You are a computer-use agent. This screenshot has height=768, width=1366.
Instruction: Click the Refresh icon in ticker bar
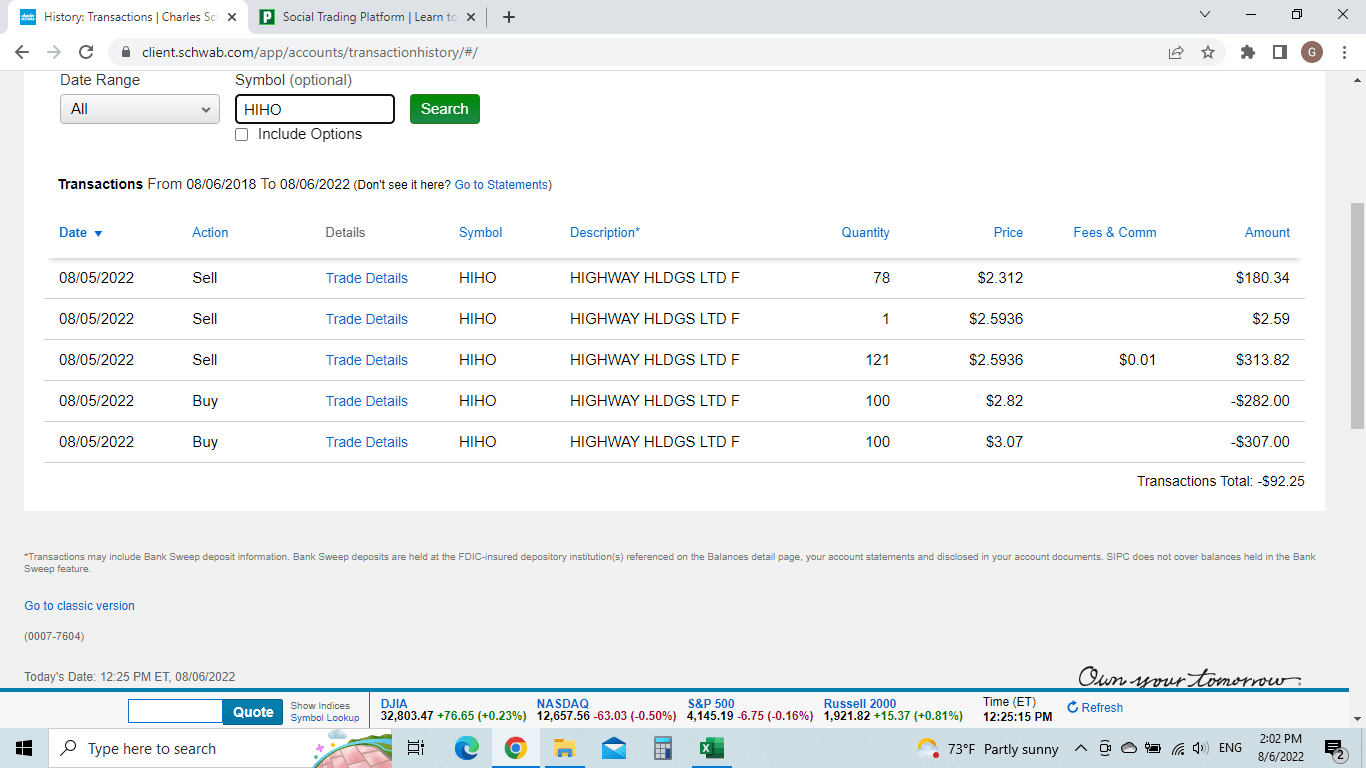[x=1073, y=707]
